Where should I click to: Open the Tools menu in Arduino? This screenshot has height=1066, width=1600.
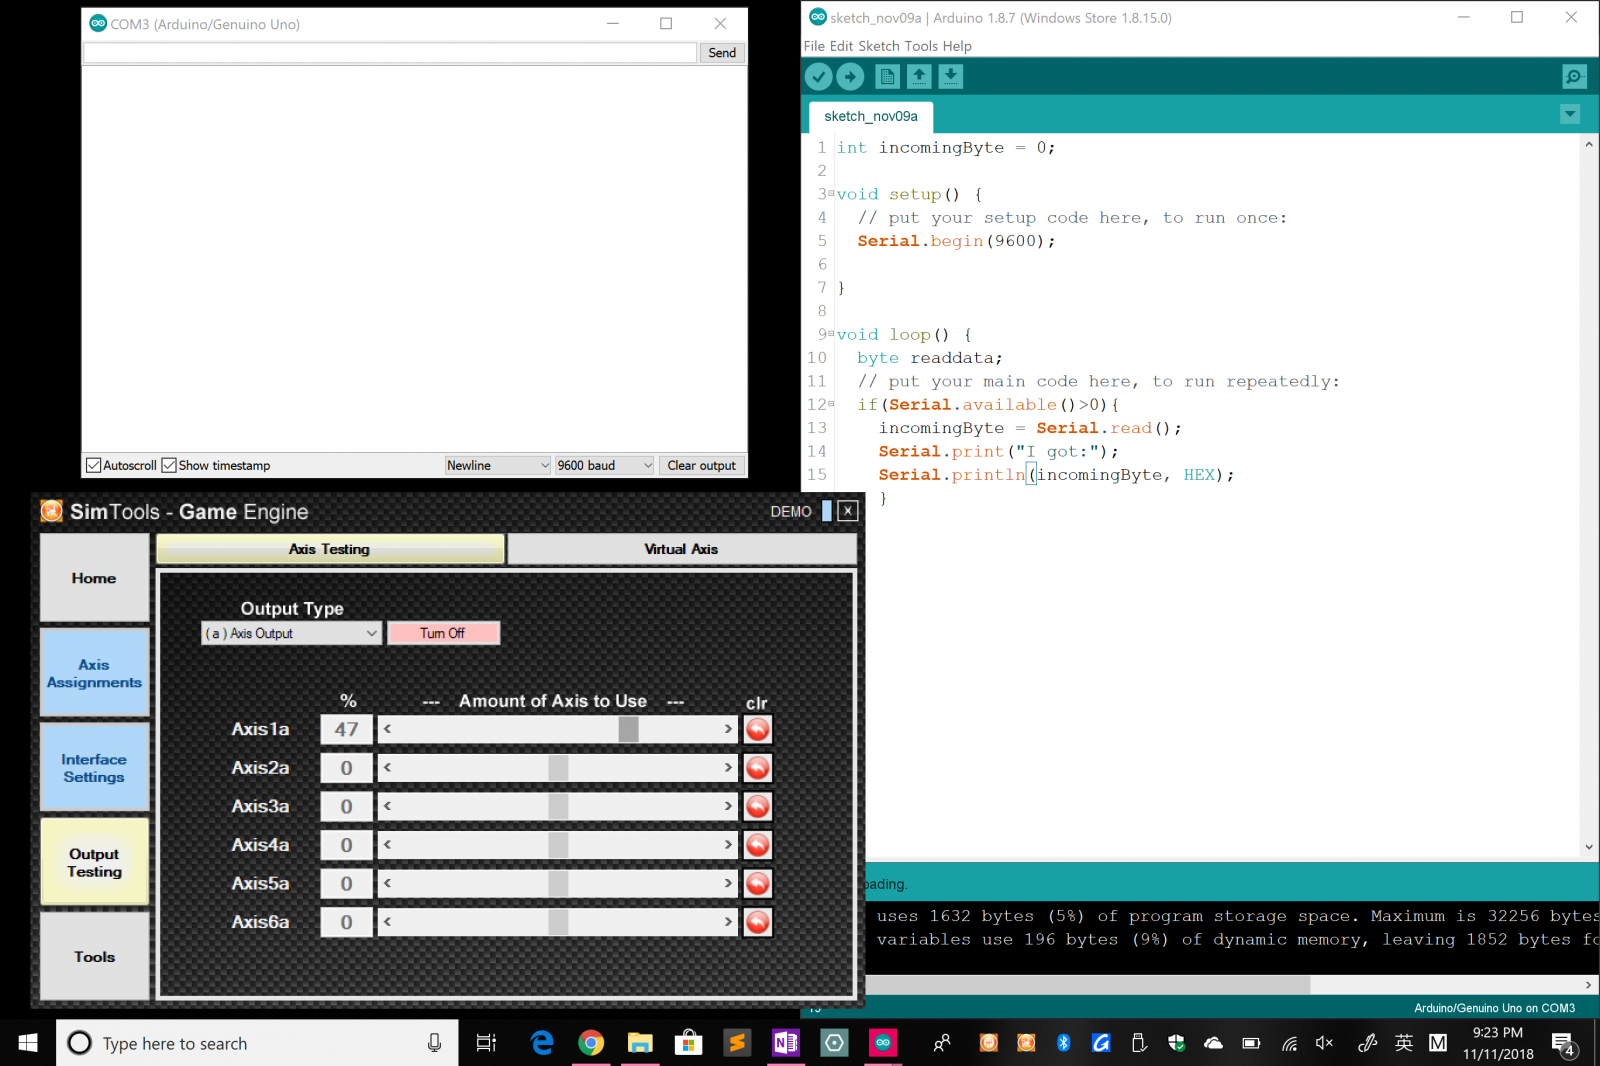click(921, 46)
